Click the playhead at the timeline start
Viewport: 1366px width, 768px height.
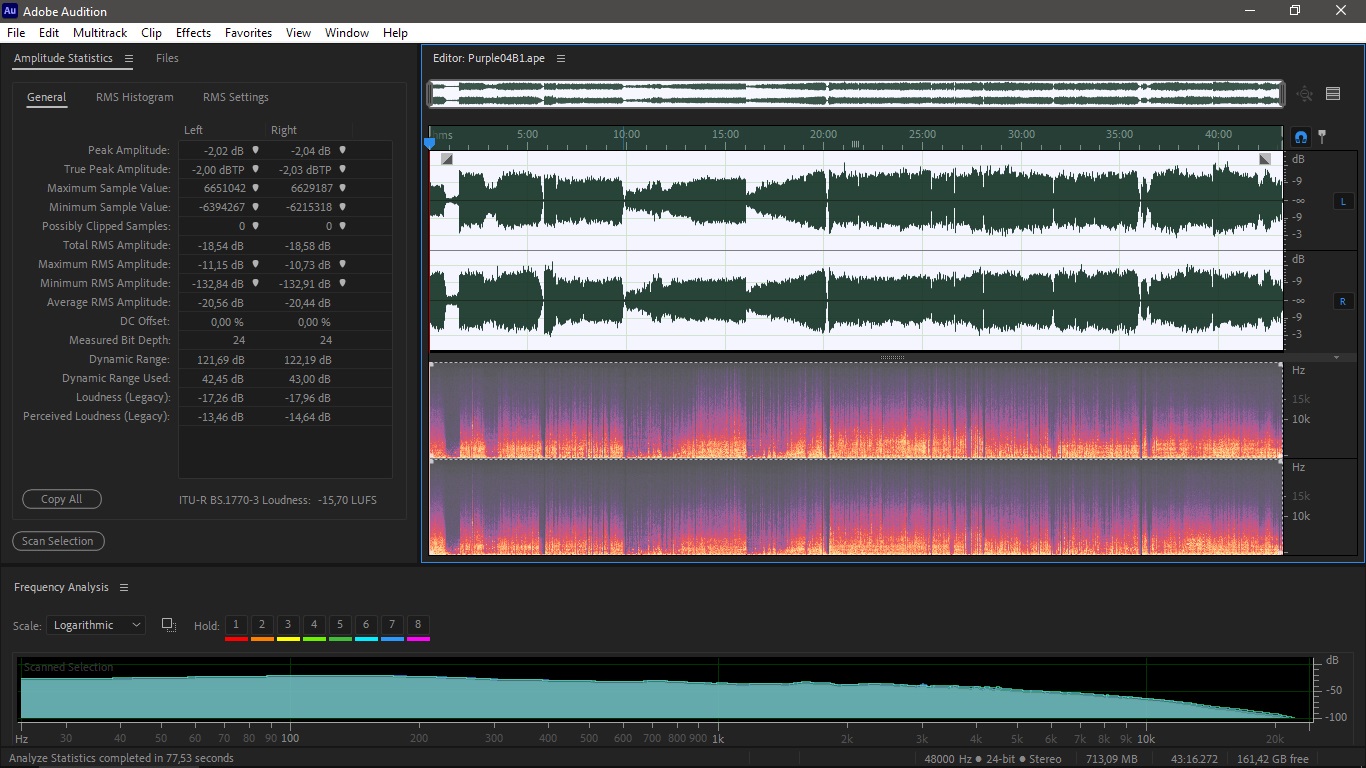pyautogui.click(x=430, y=143)
